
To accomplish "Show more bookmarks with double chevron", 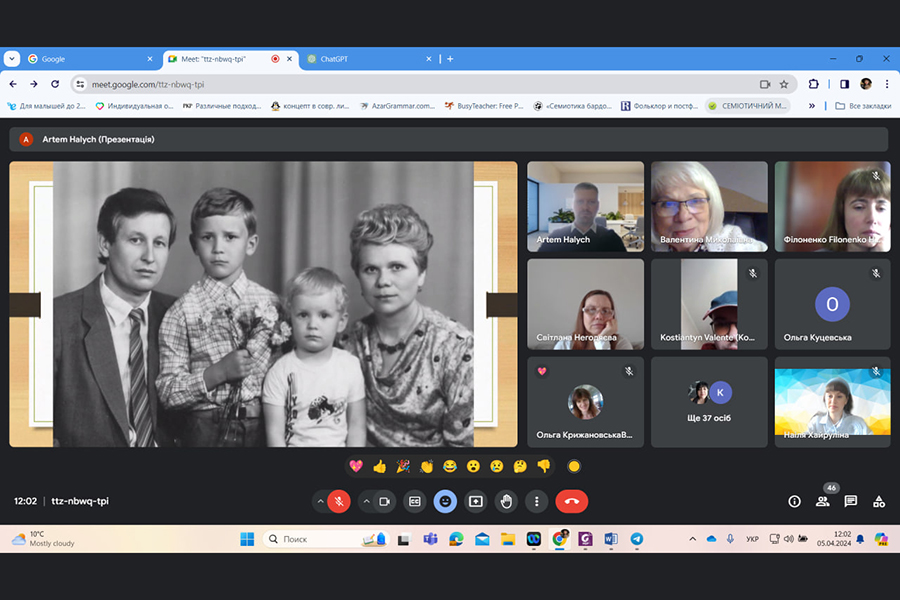I will tap(812, 106).
